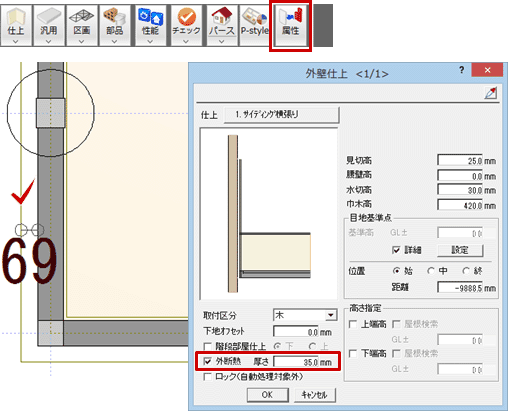The width and height of the screenshot is (508, 411).
Task: Click the OK button
Action: click(x=267, y=395)
